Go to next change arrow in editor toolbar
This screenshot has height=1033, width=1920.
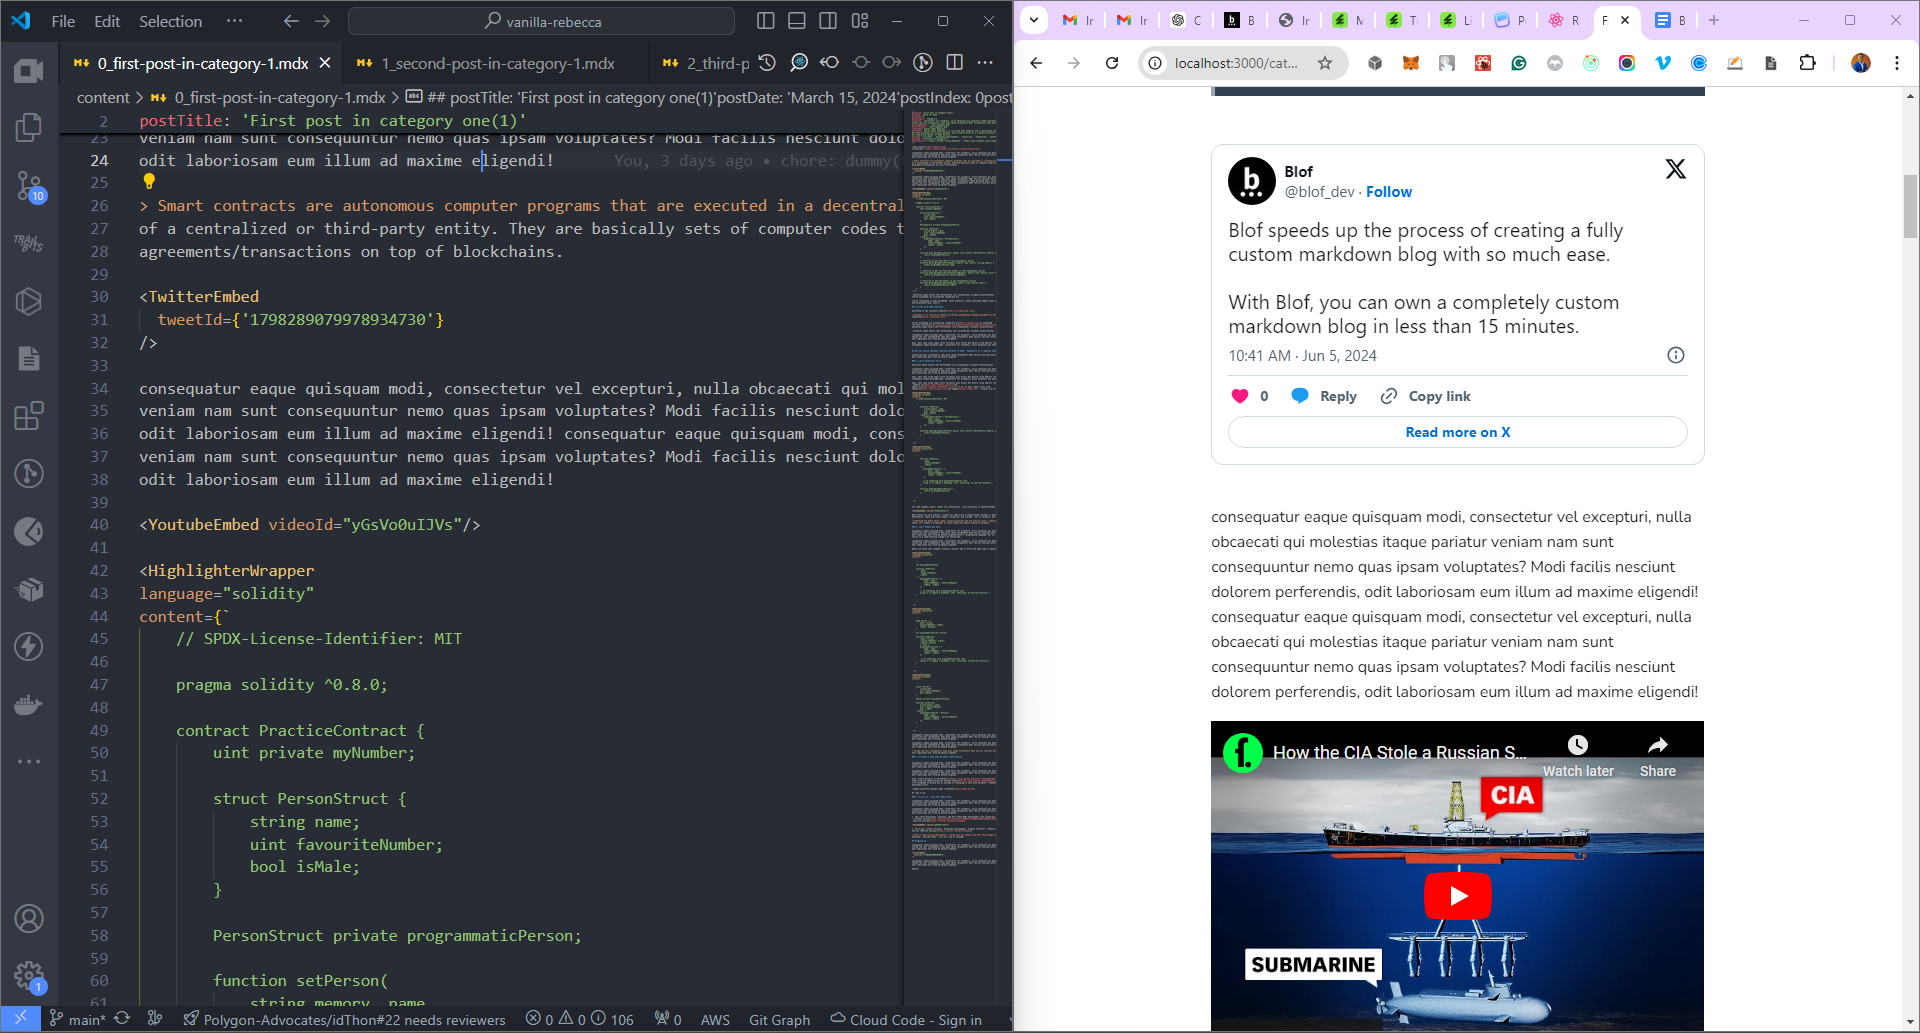(x=892, y=62)
